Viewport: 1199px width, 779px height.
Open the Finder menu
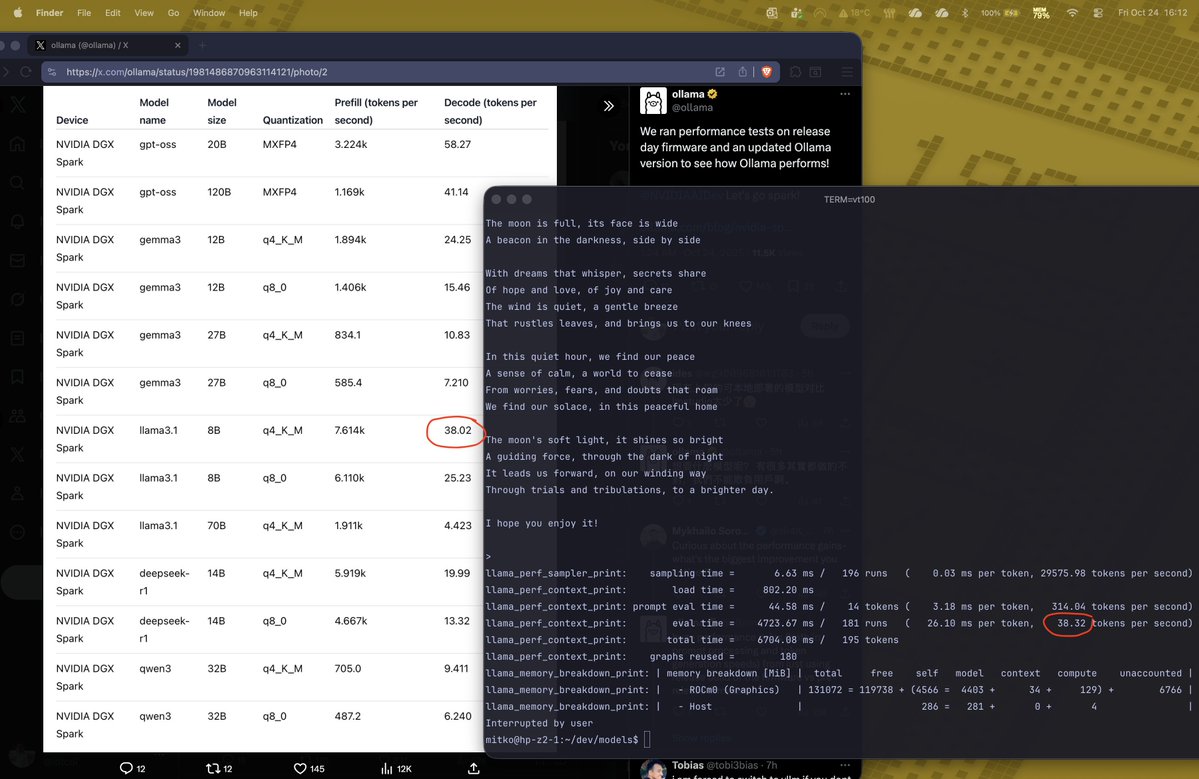pos(50,13)
